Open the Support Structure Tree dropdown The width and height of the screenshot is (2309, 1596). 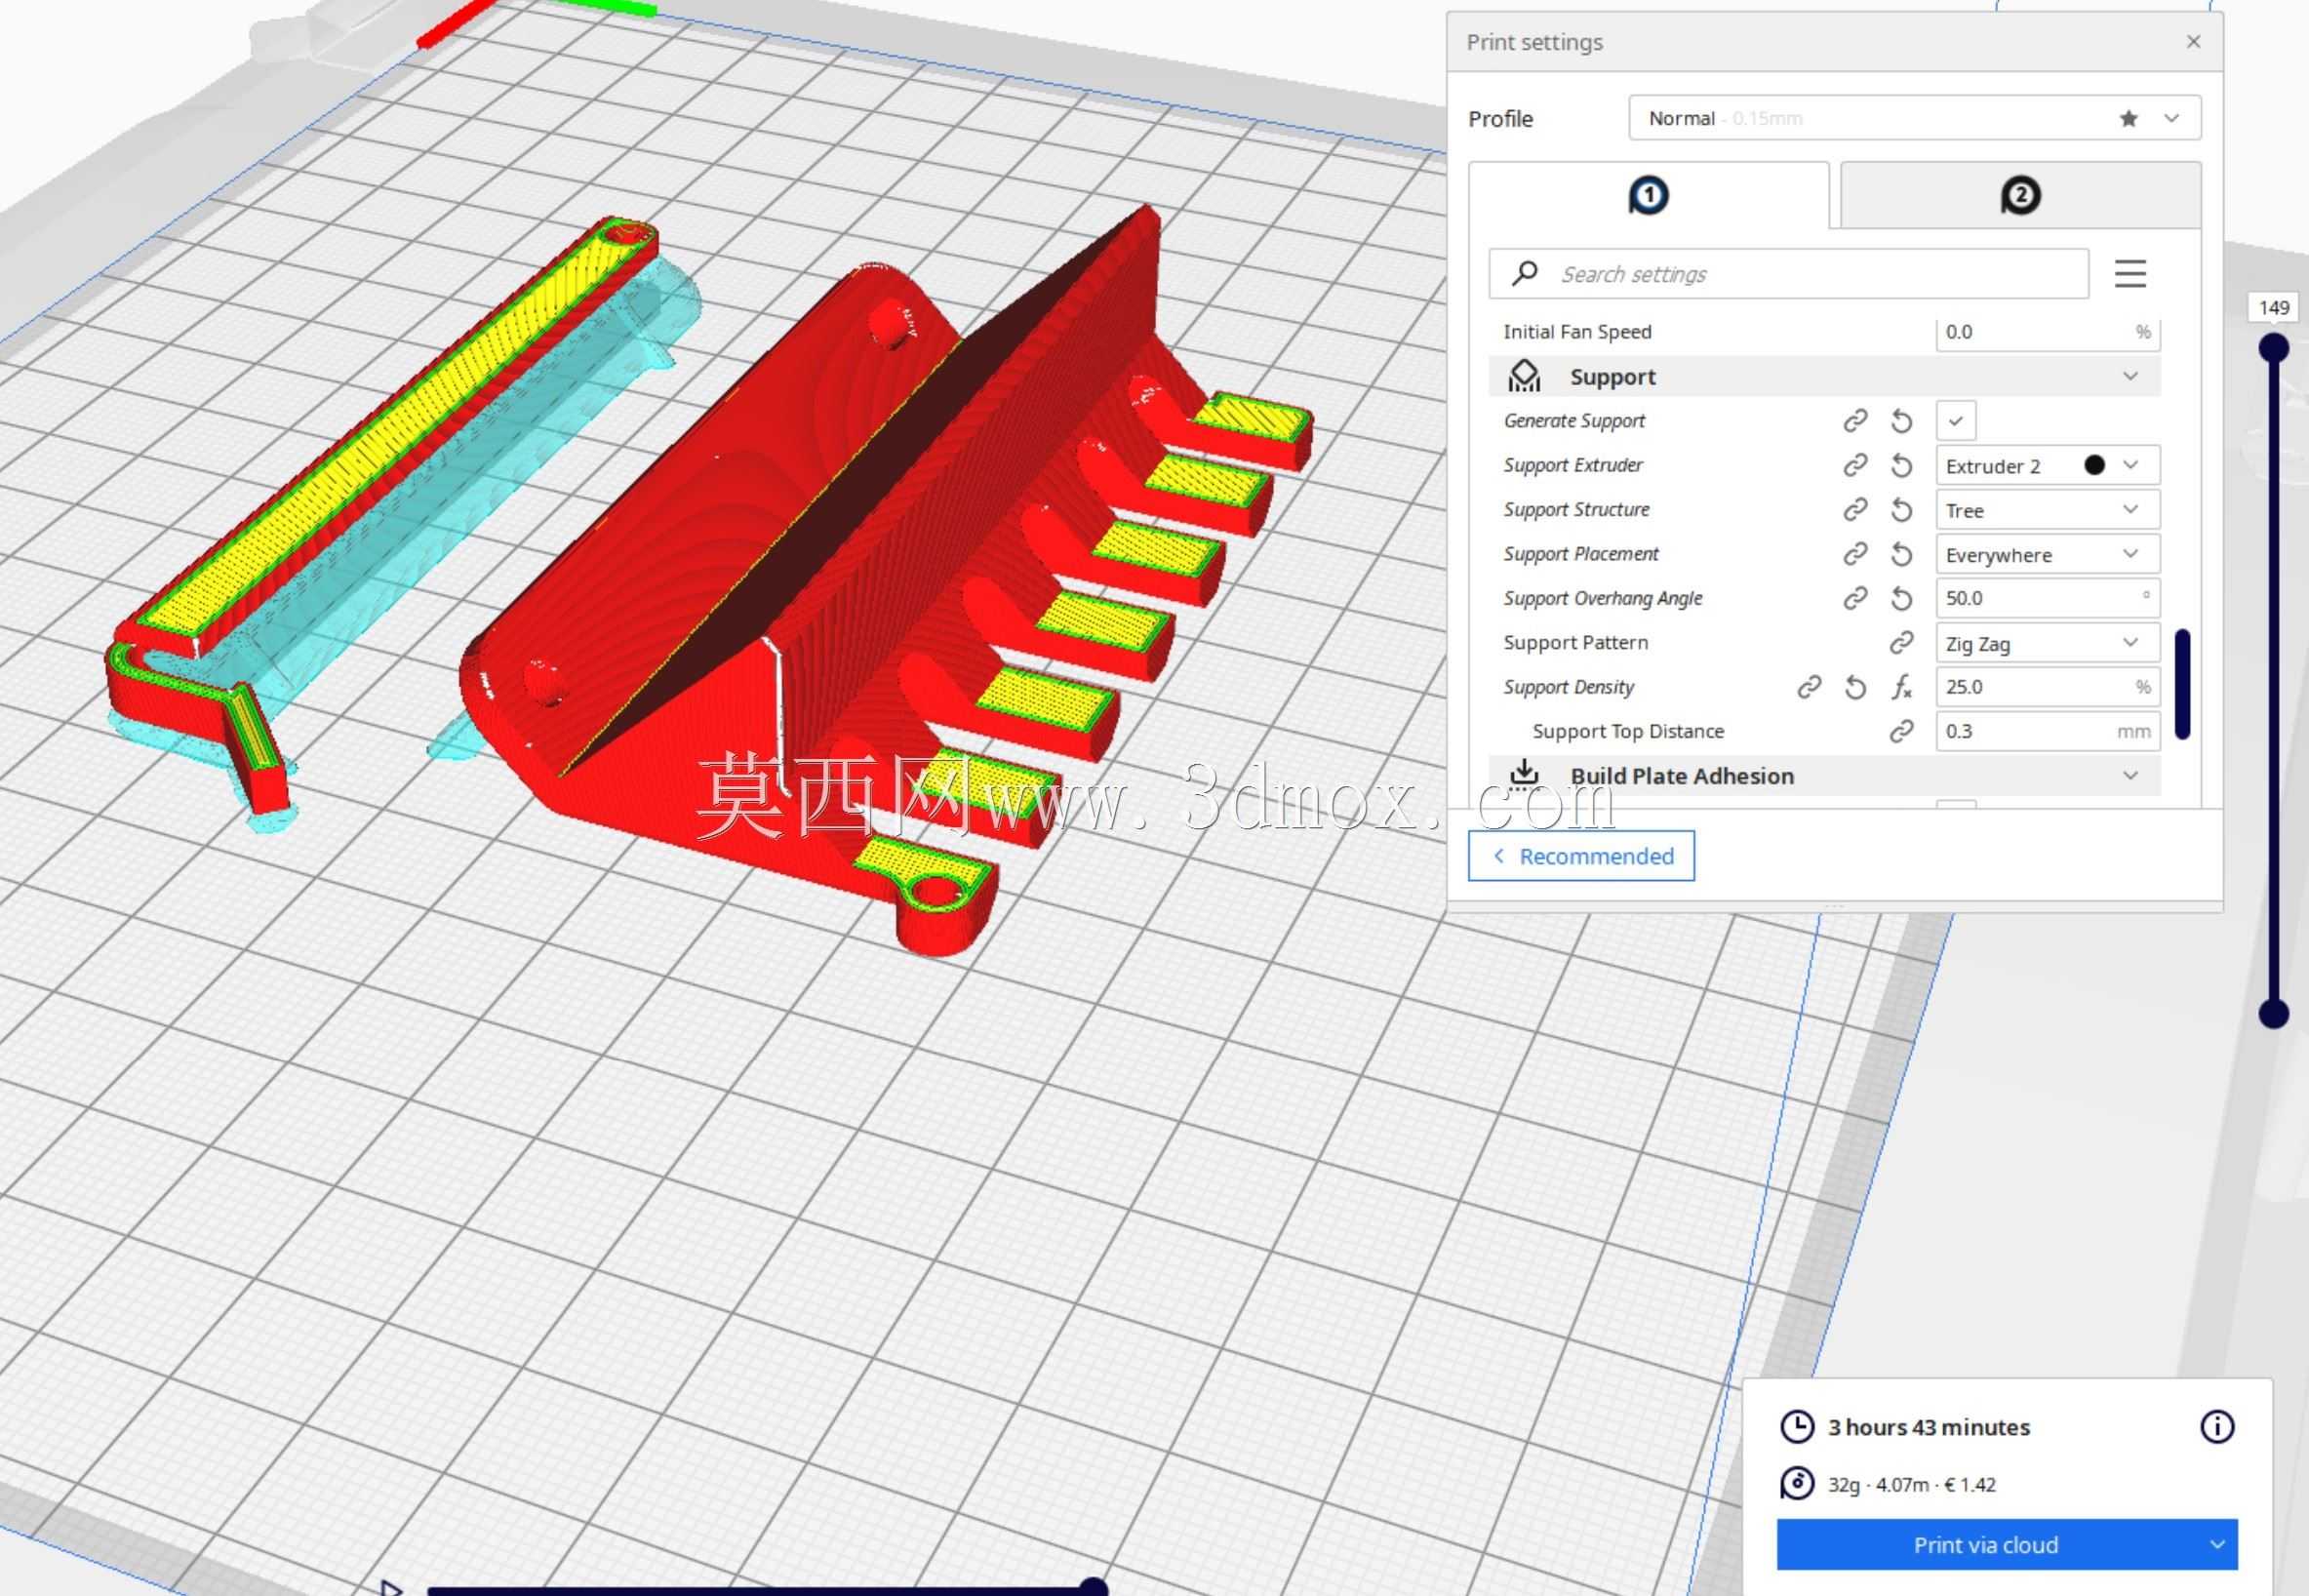(x=2047, y=510)
